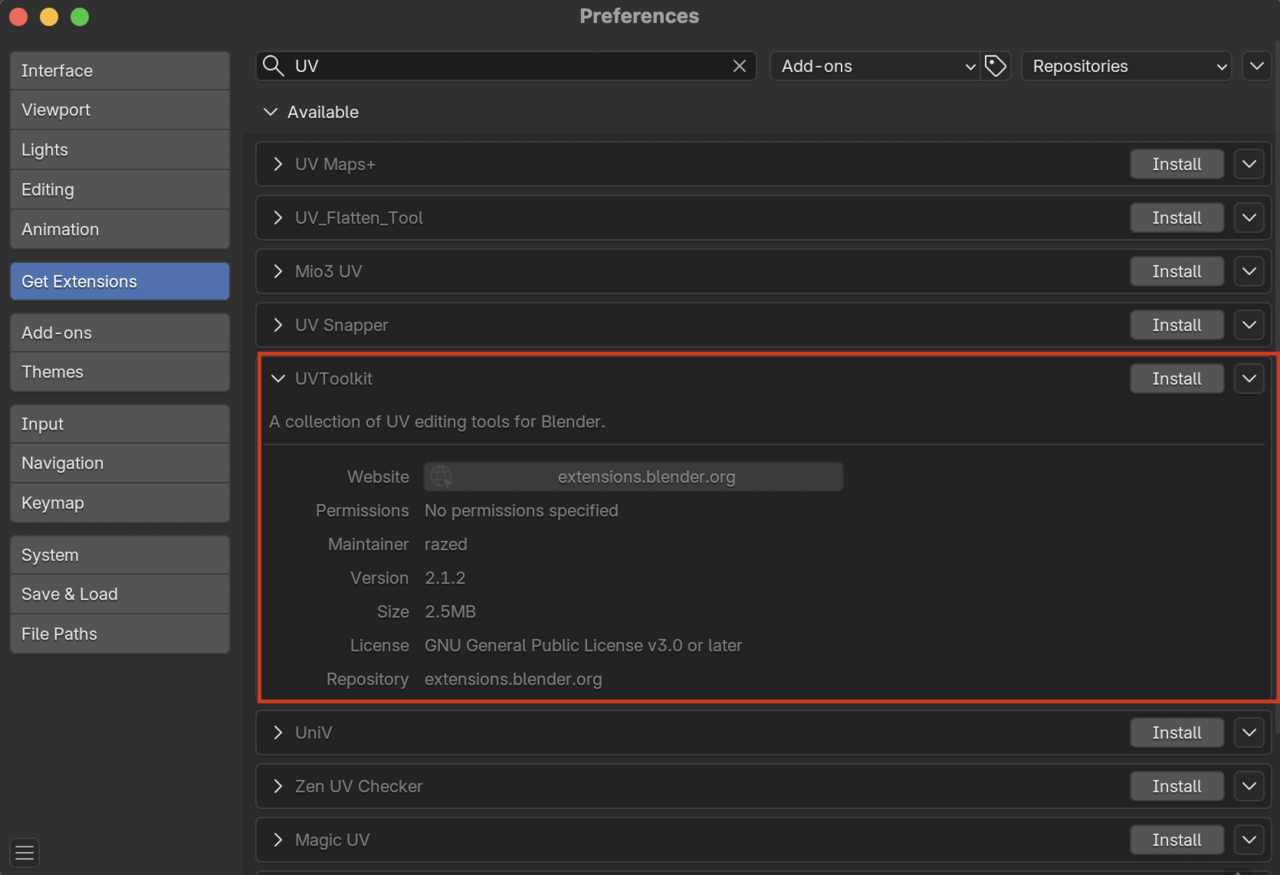Install the Magic UV extension
Screen dimensions: 1280x875
click(x=1176, y=840)
